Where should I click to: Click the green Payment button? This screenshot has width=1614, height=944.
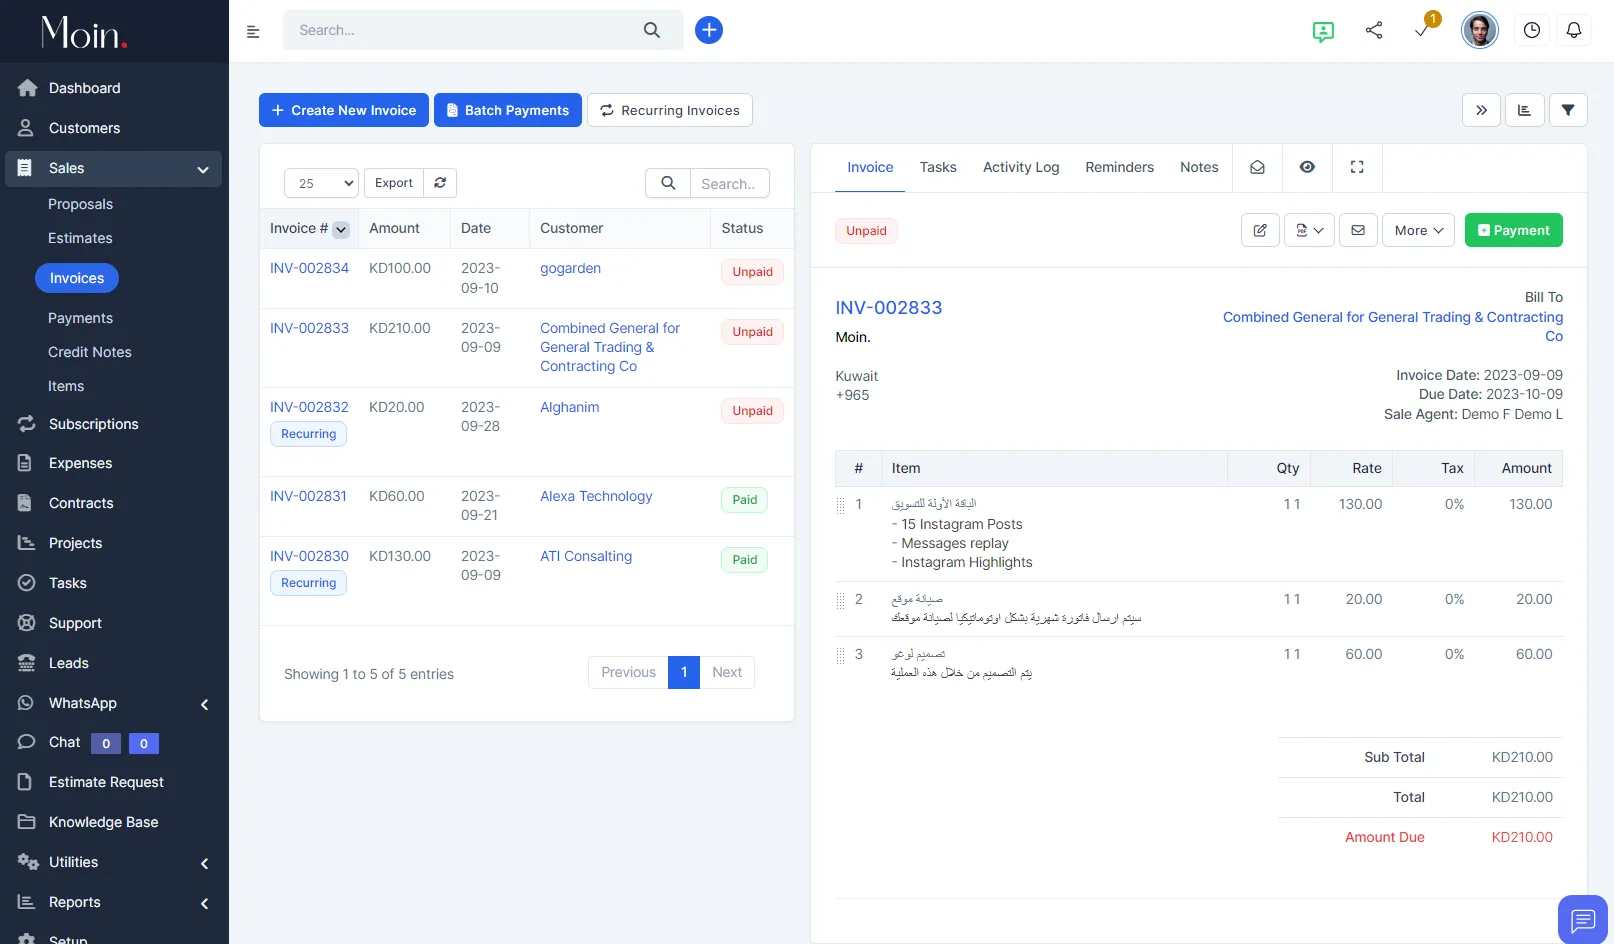1513,230
